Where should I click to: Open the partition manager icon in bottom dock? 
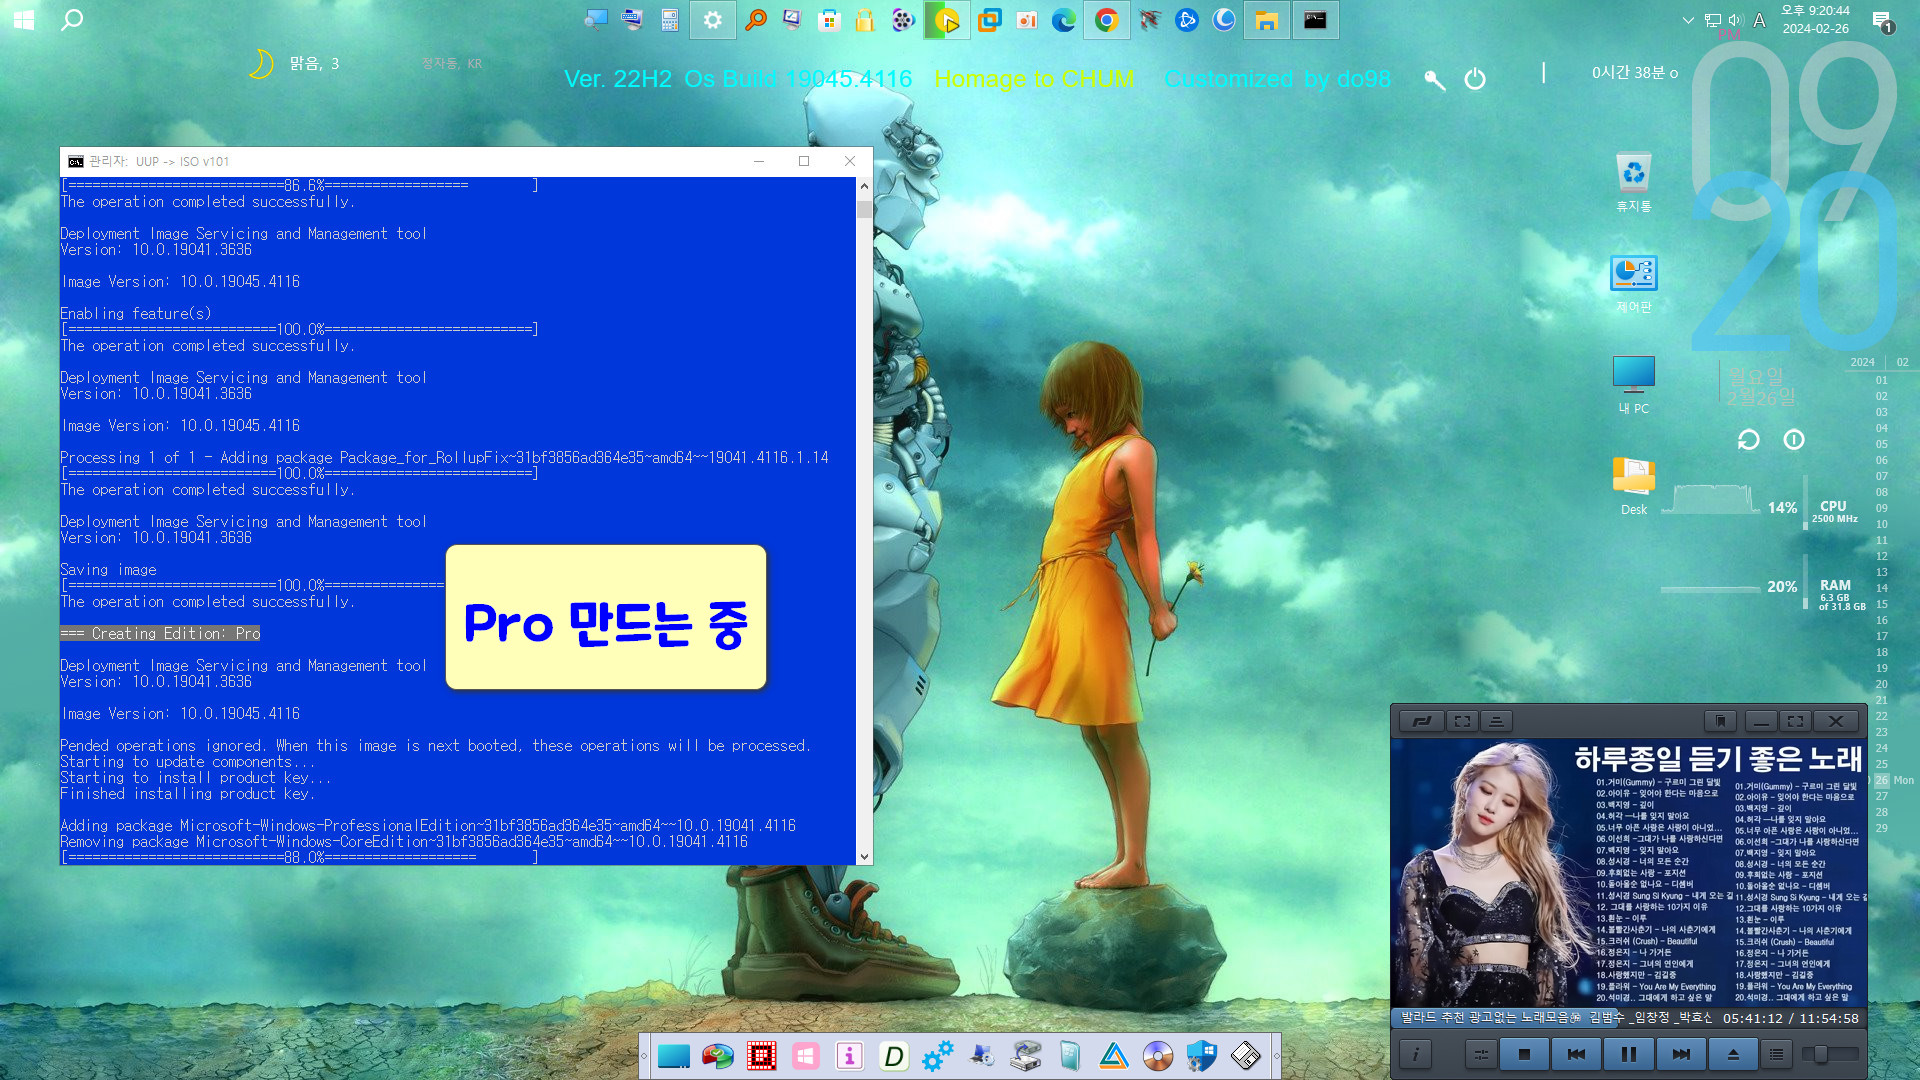(x=717, y=1056)
